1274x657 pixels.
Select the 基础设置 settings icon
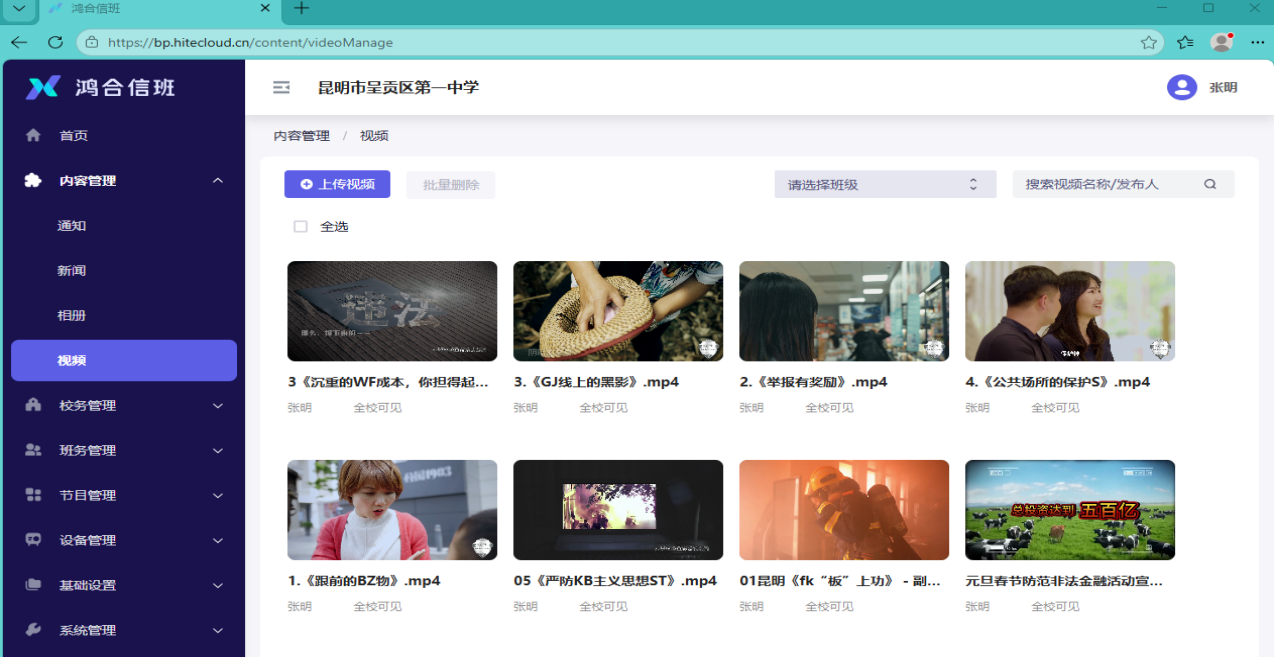click(32, 584)
